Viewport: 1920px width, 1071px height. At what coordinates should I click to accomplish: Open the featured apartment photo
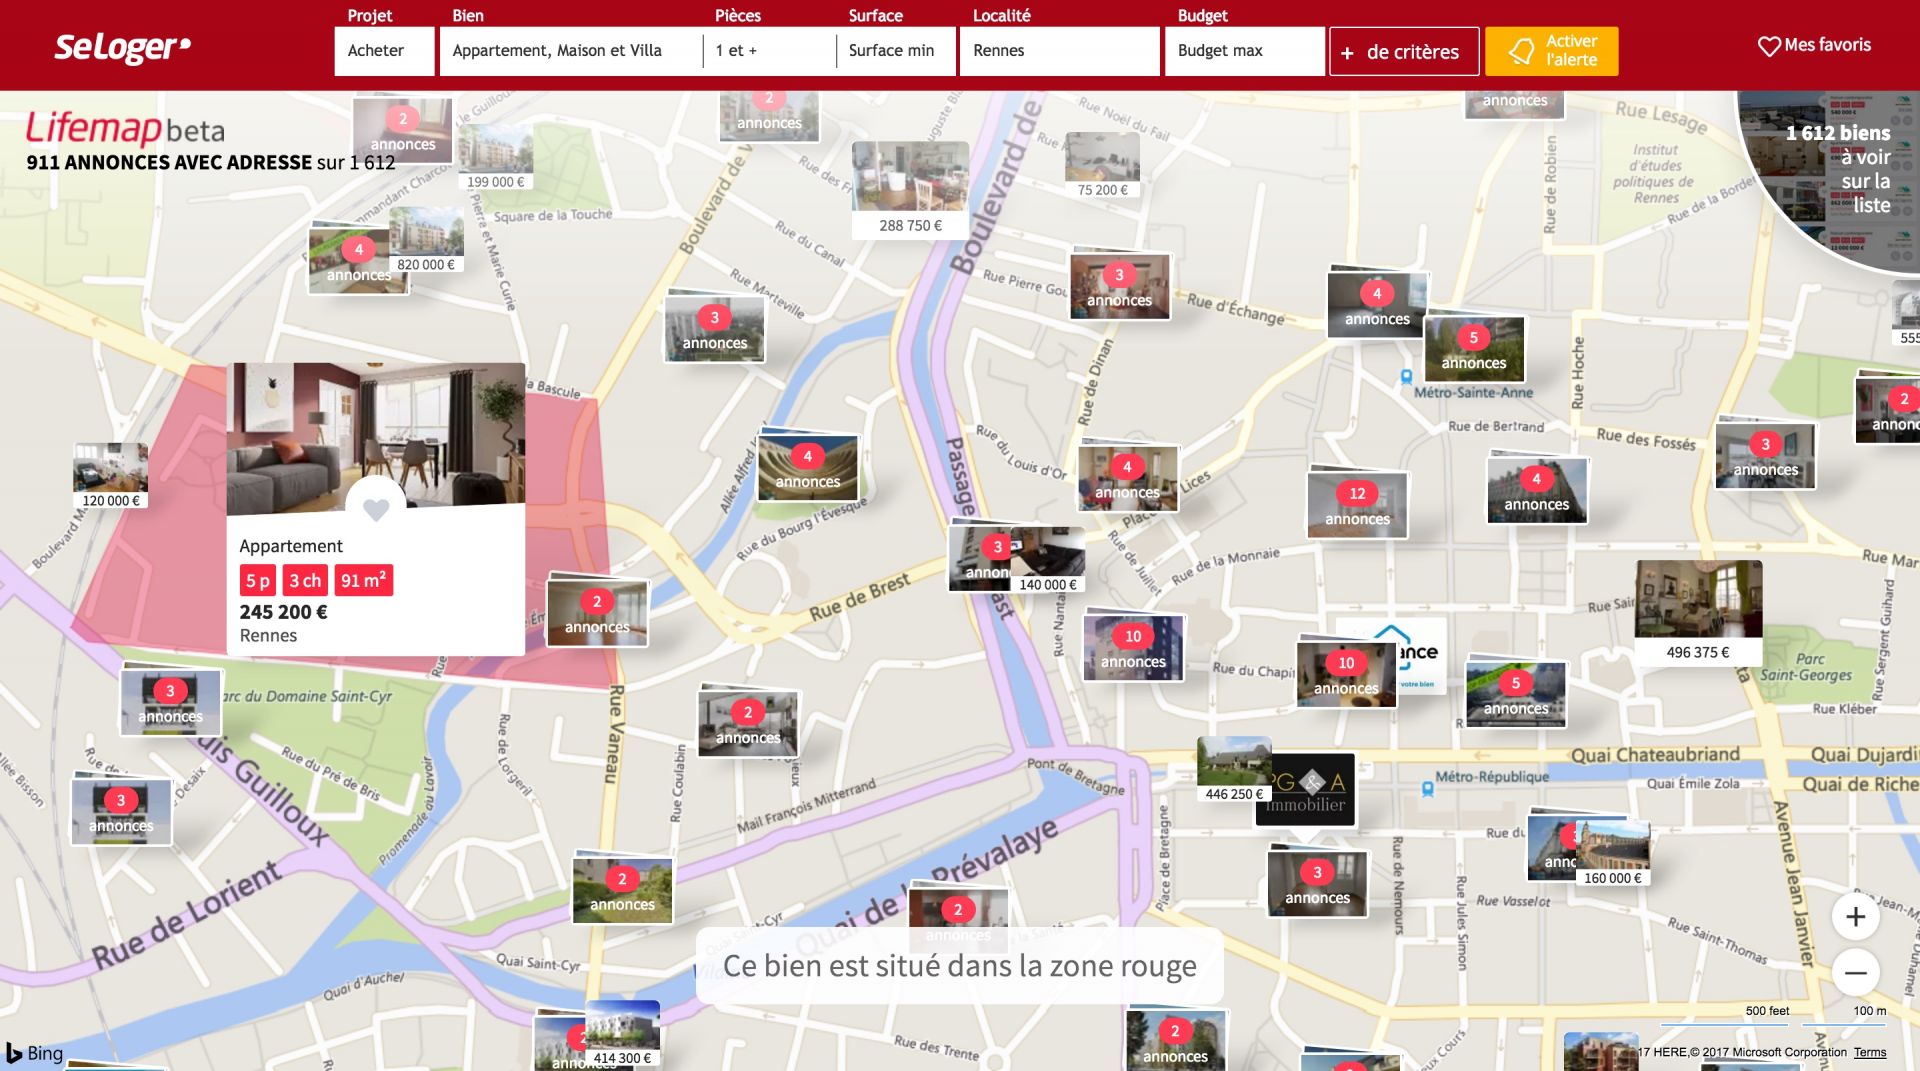coord(376,438)
